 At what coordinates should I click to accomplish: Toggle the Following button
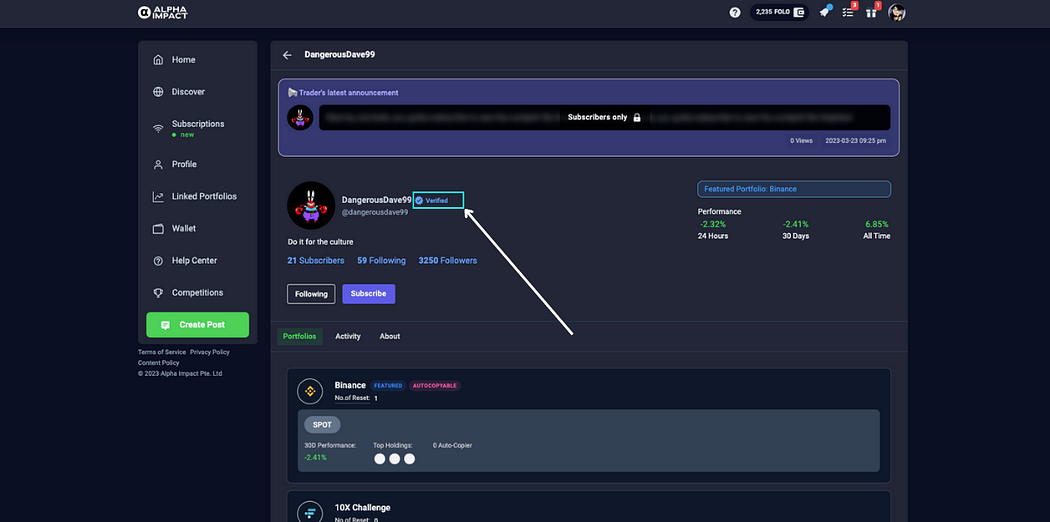311,294
